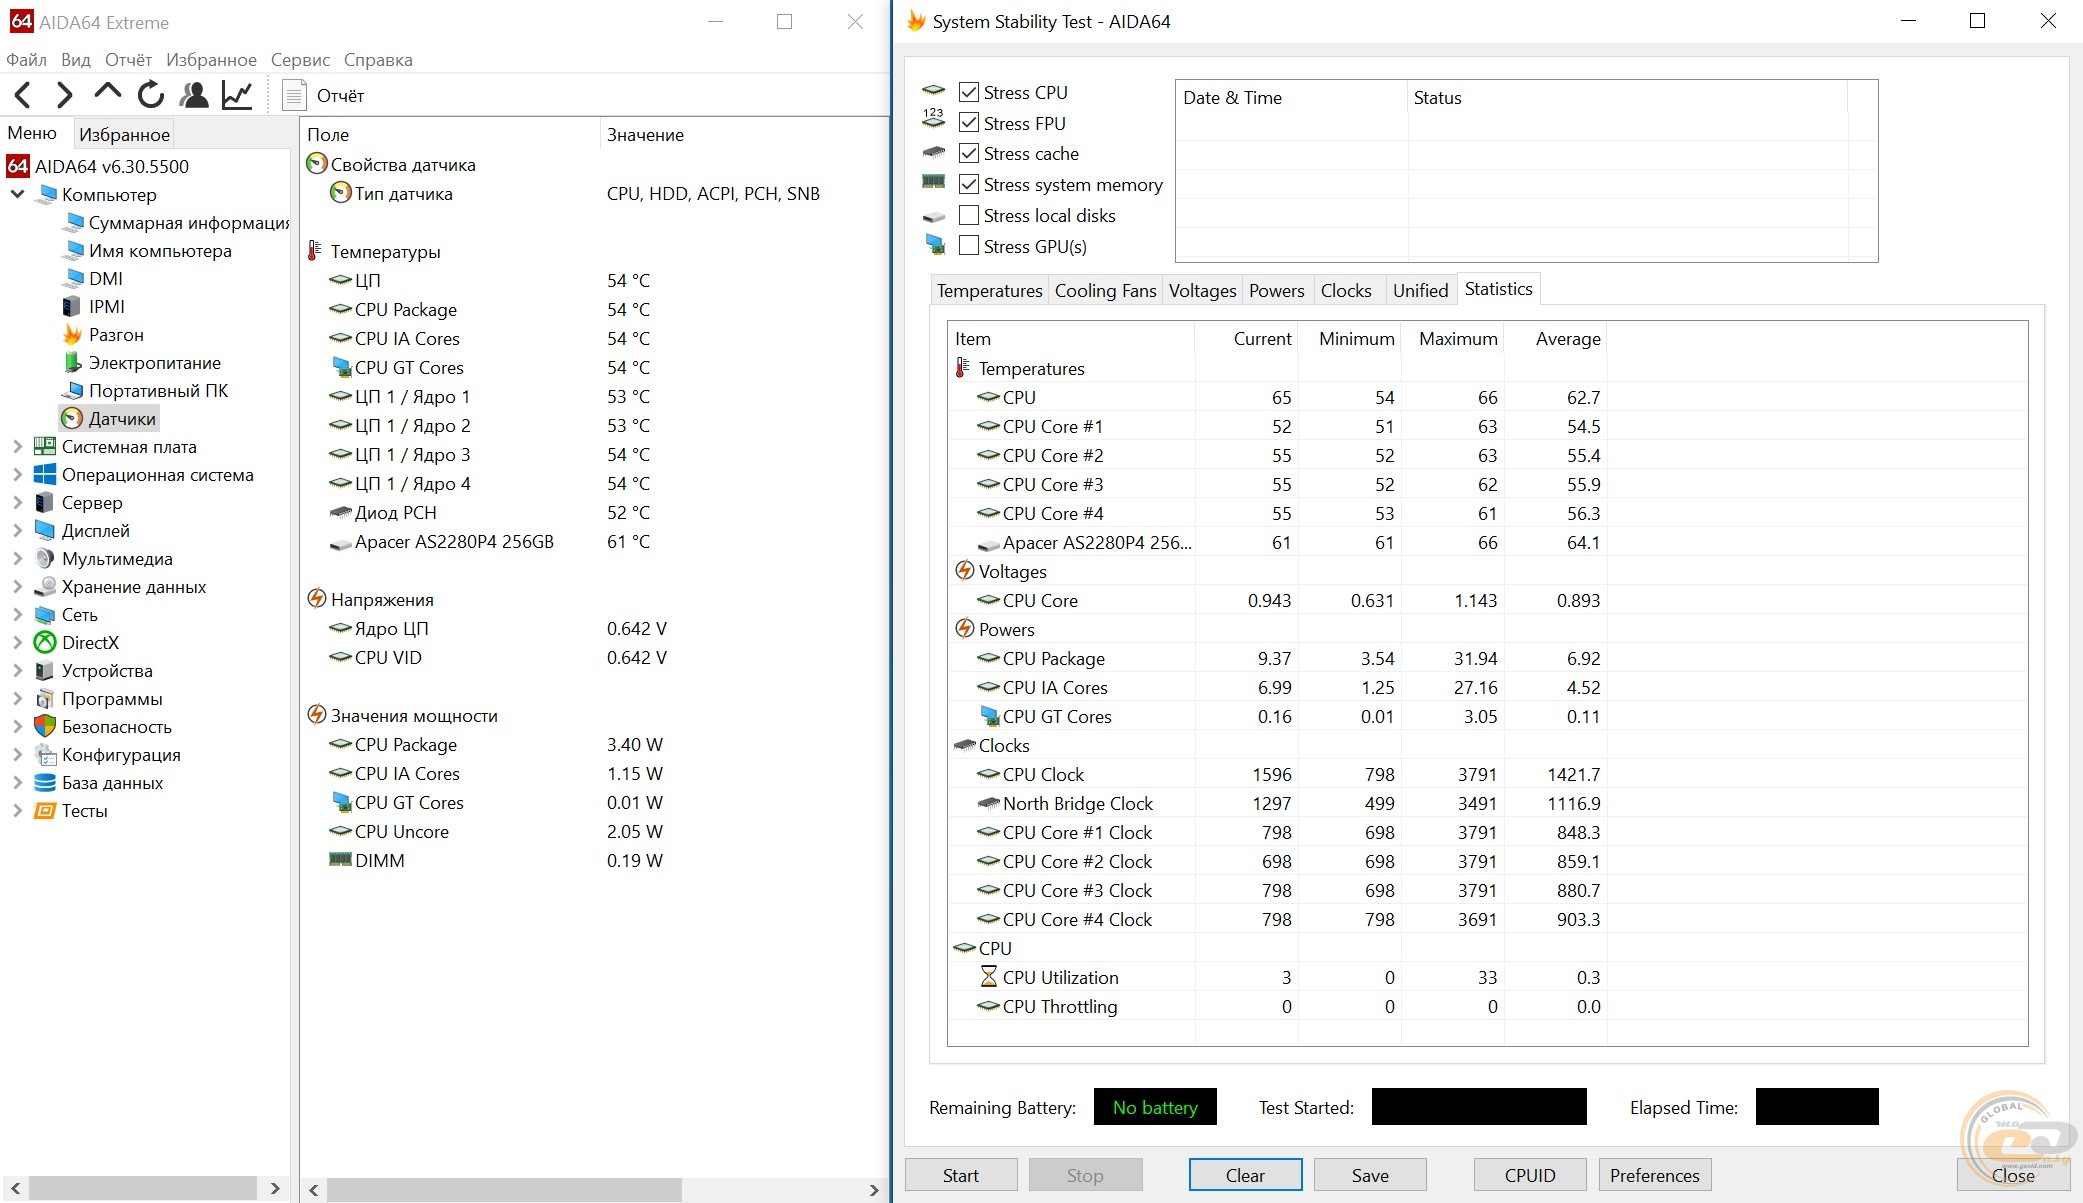The image size is (2083, 1203).
Task: Click the back navigation arrow icon
Action: 23,95
